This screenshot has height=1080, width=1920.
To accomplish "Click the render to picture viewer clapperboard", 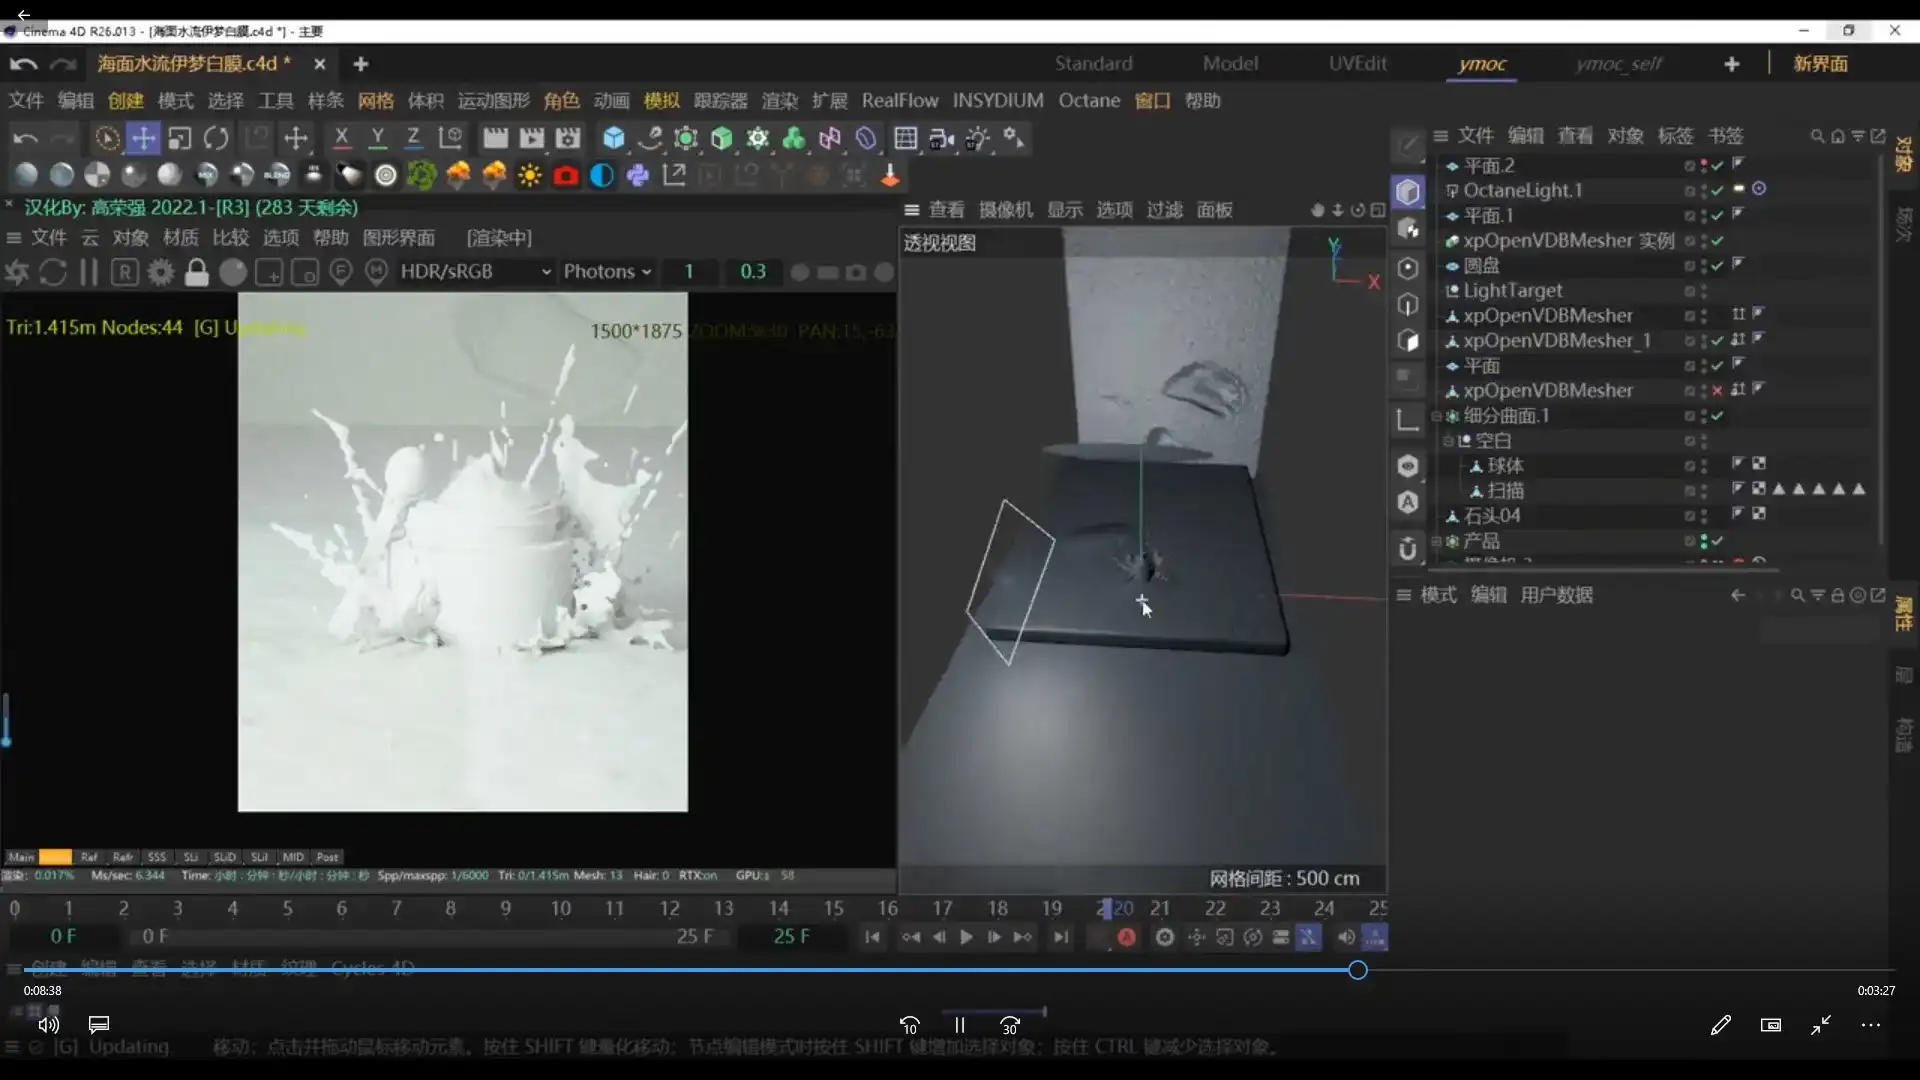I will 531,138.
